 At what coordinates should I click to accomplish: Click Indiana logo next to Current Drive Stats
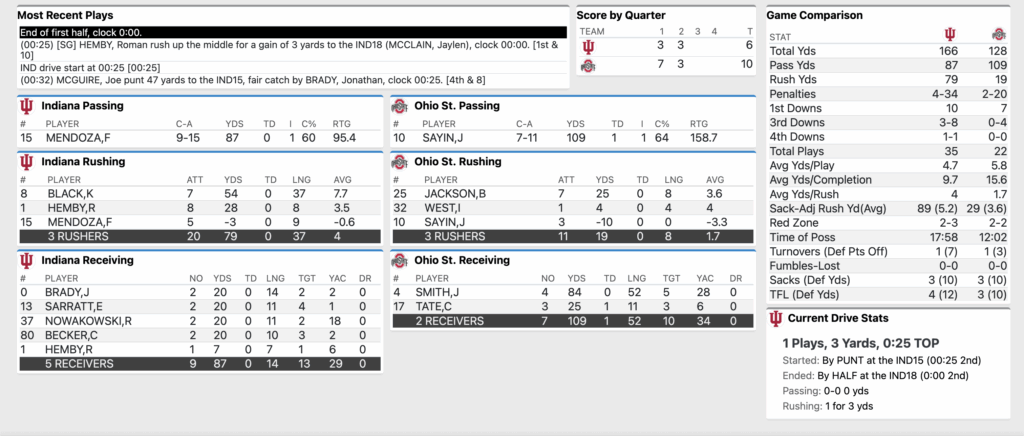click(775, 318)
